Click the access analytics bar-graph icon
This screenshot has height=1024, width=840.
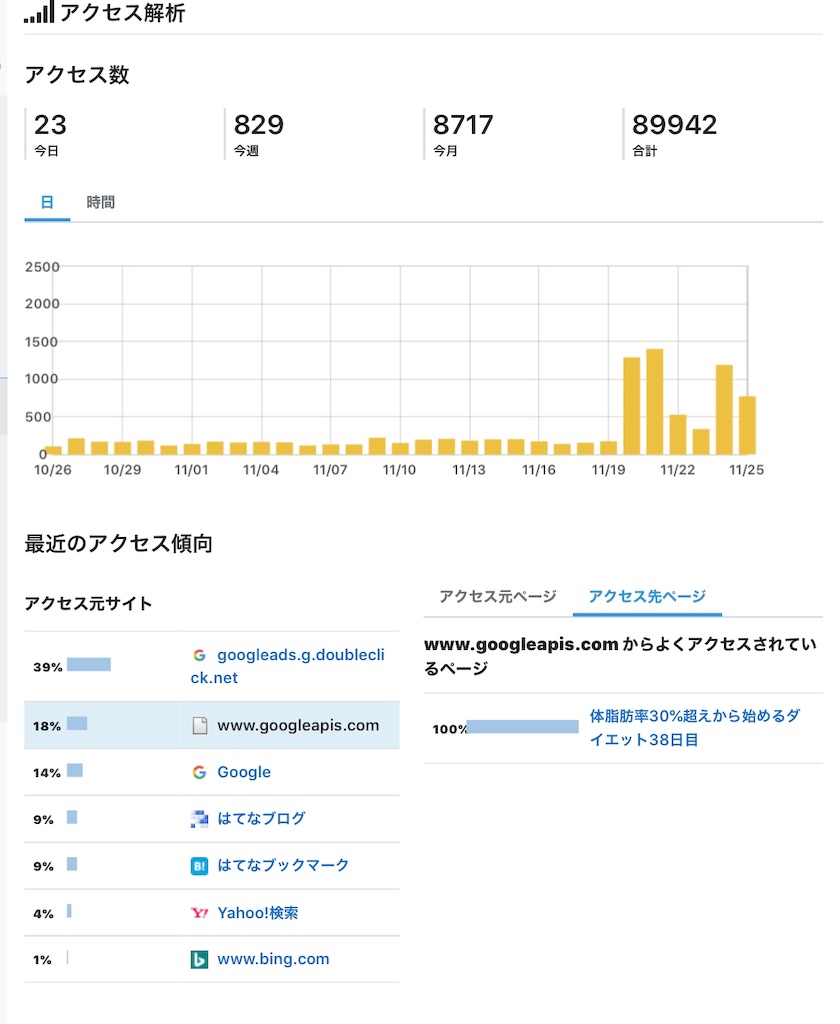coord(39,12)
